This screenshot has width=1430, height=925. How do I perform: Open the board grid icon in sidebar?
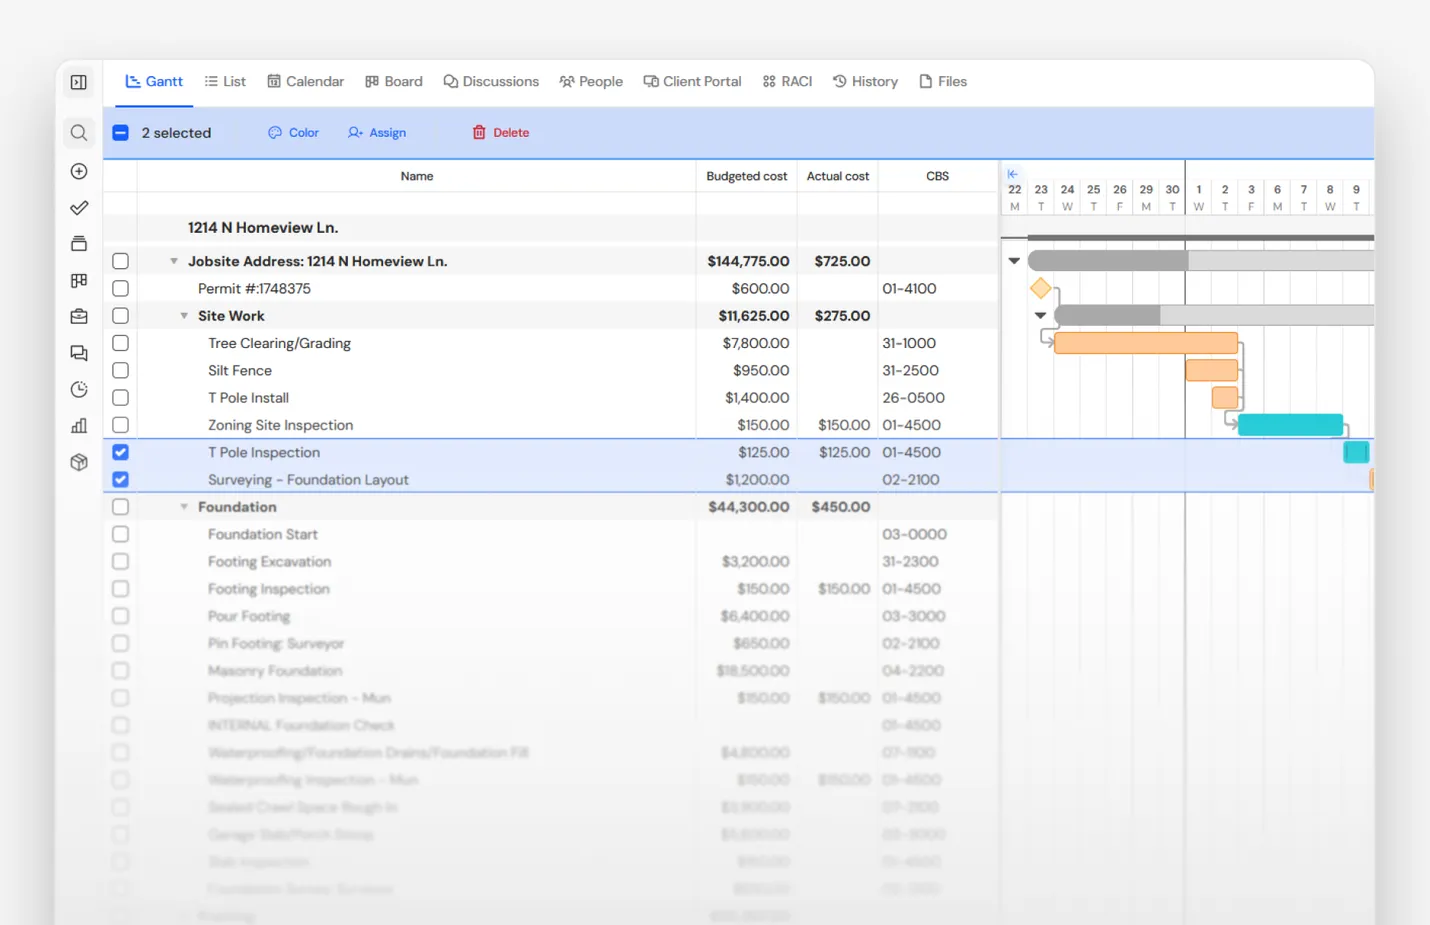coord(79,281)
